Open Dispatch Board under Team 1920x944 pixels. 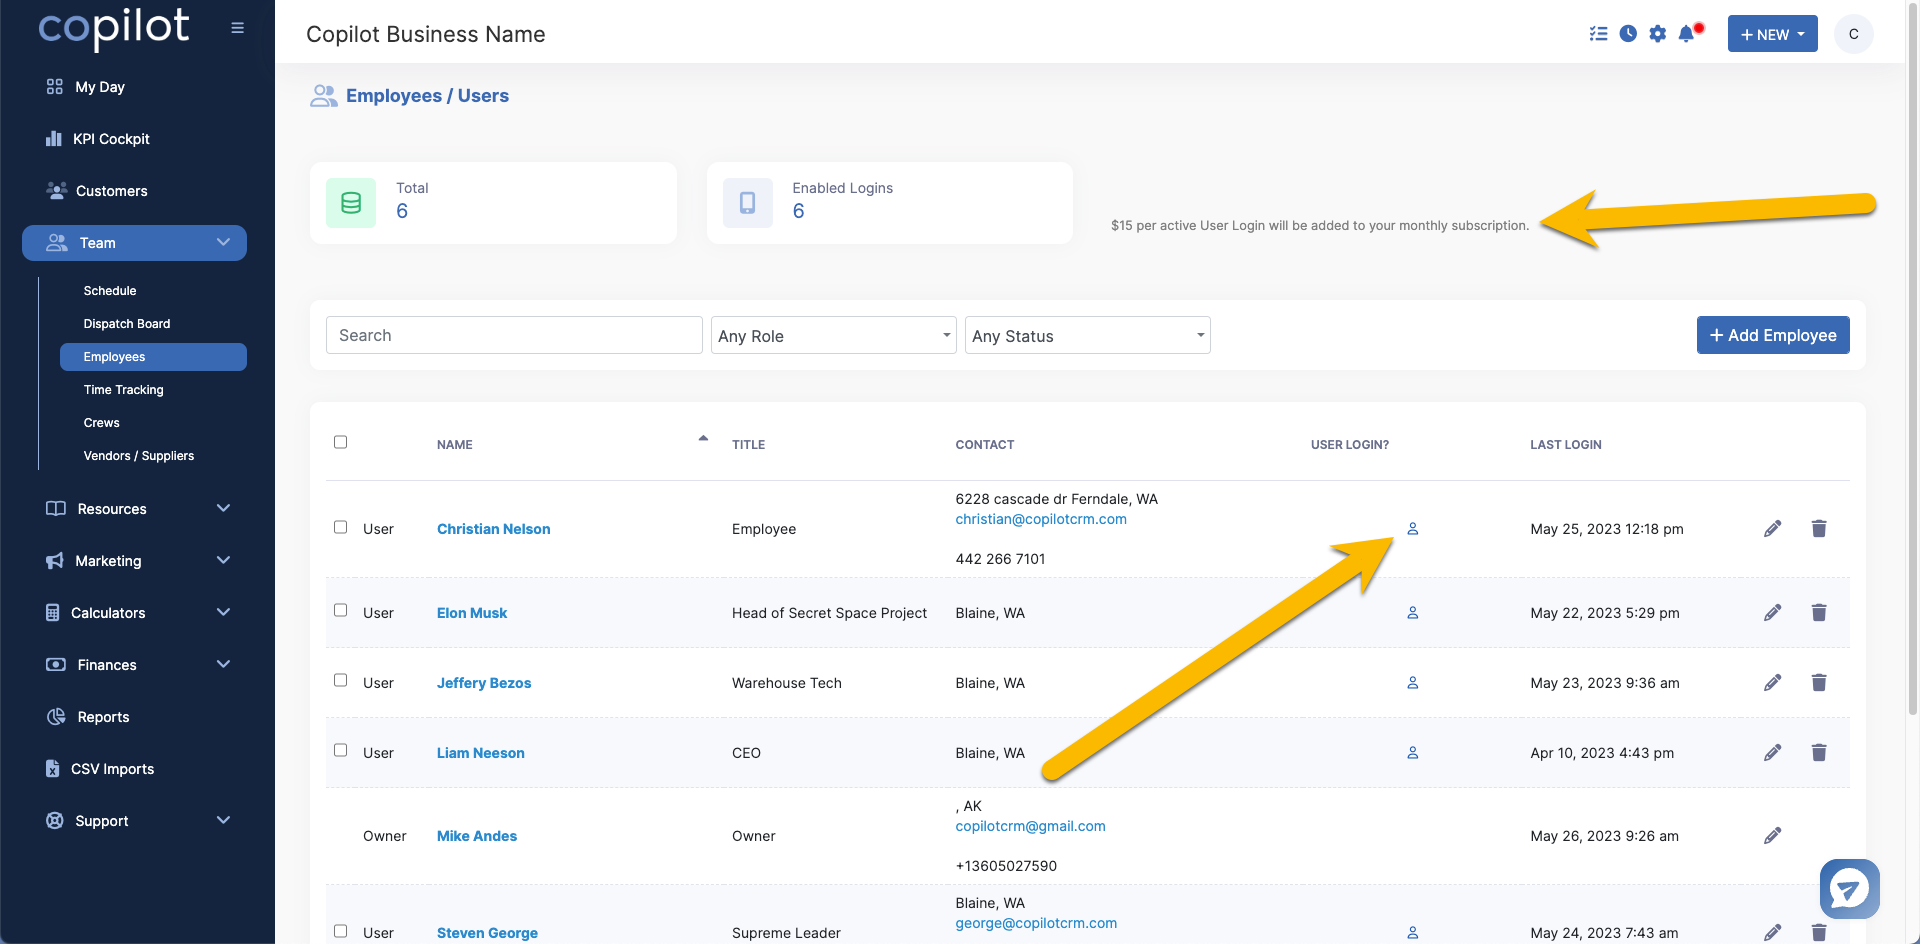click(127, 324)
